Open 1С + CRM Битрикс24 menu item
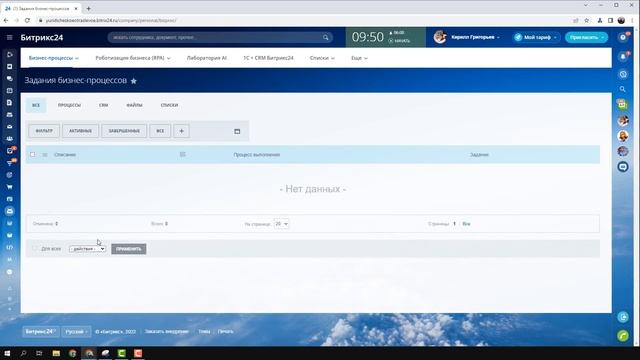 268,58
